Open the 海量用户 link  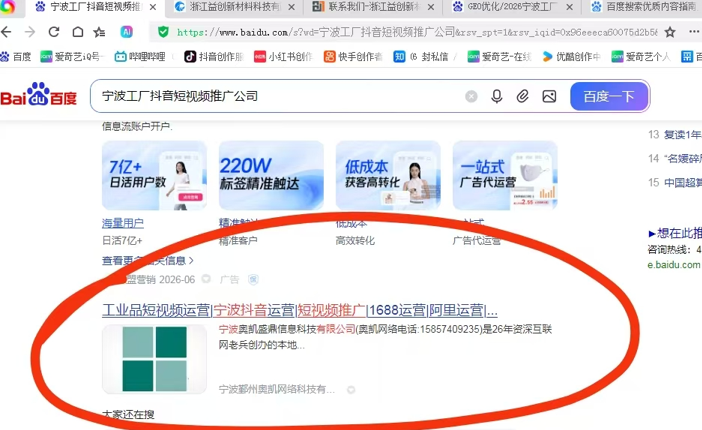[x=123, y=223]
